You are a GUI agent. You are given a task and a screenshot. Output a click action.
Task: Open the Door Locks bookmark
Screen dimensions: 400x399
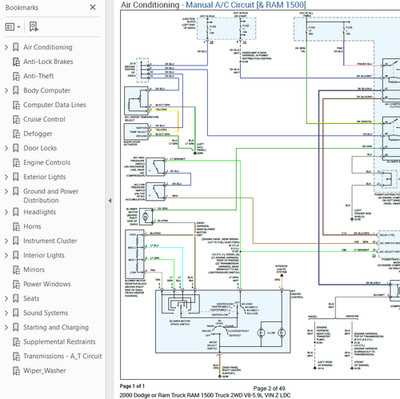click(x=40, y=148)
